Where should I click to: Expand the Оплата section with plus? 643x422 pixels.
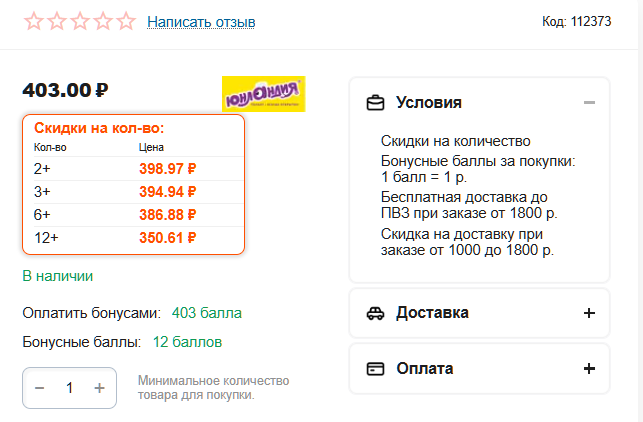point(589,369)
